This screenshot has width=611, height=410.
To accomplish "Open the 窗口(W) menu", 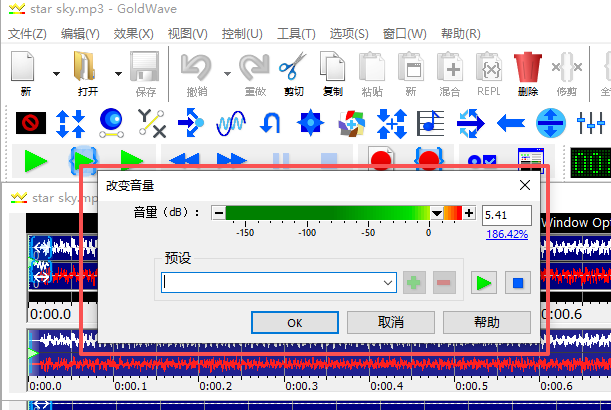I will [x=404, y=34].
